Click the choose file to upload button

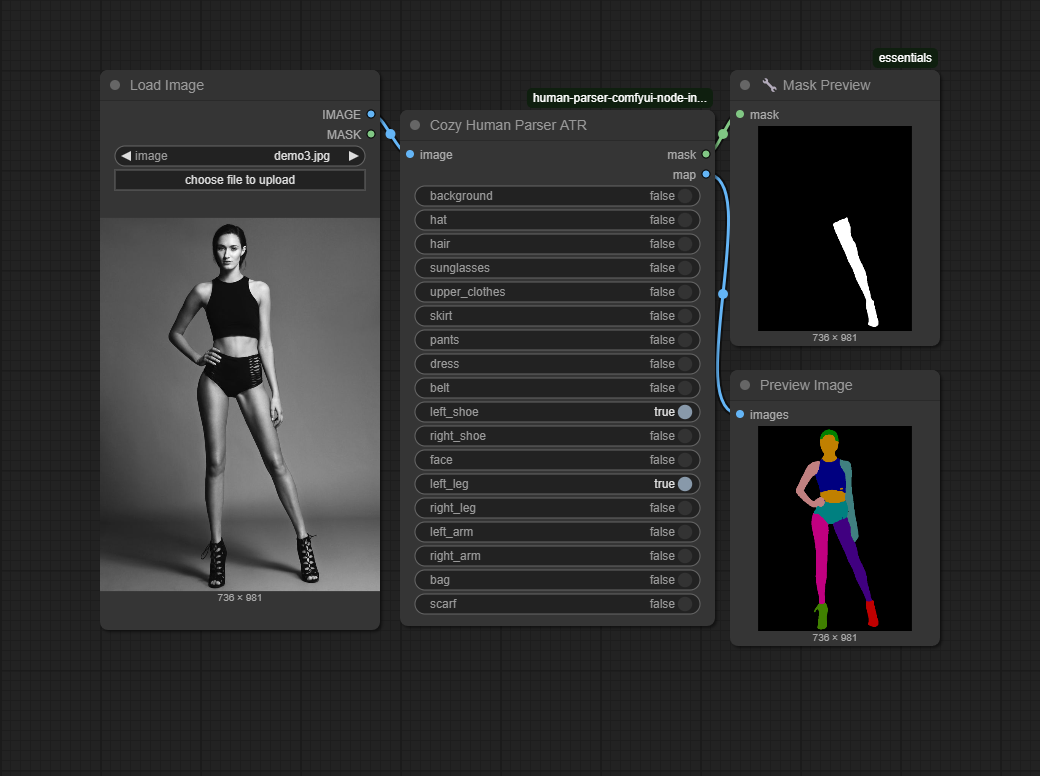[240, 180]
